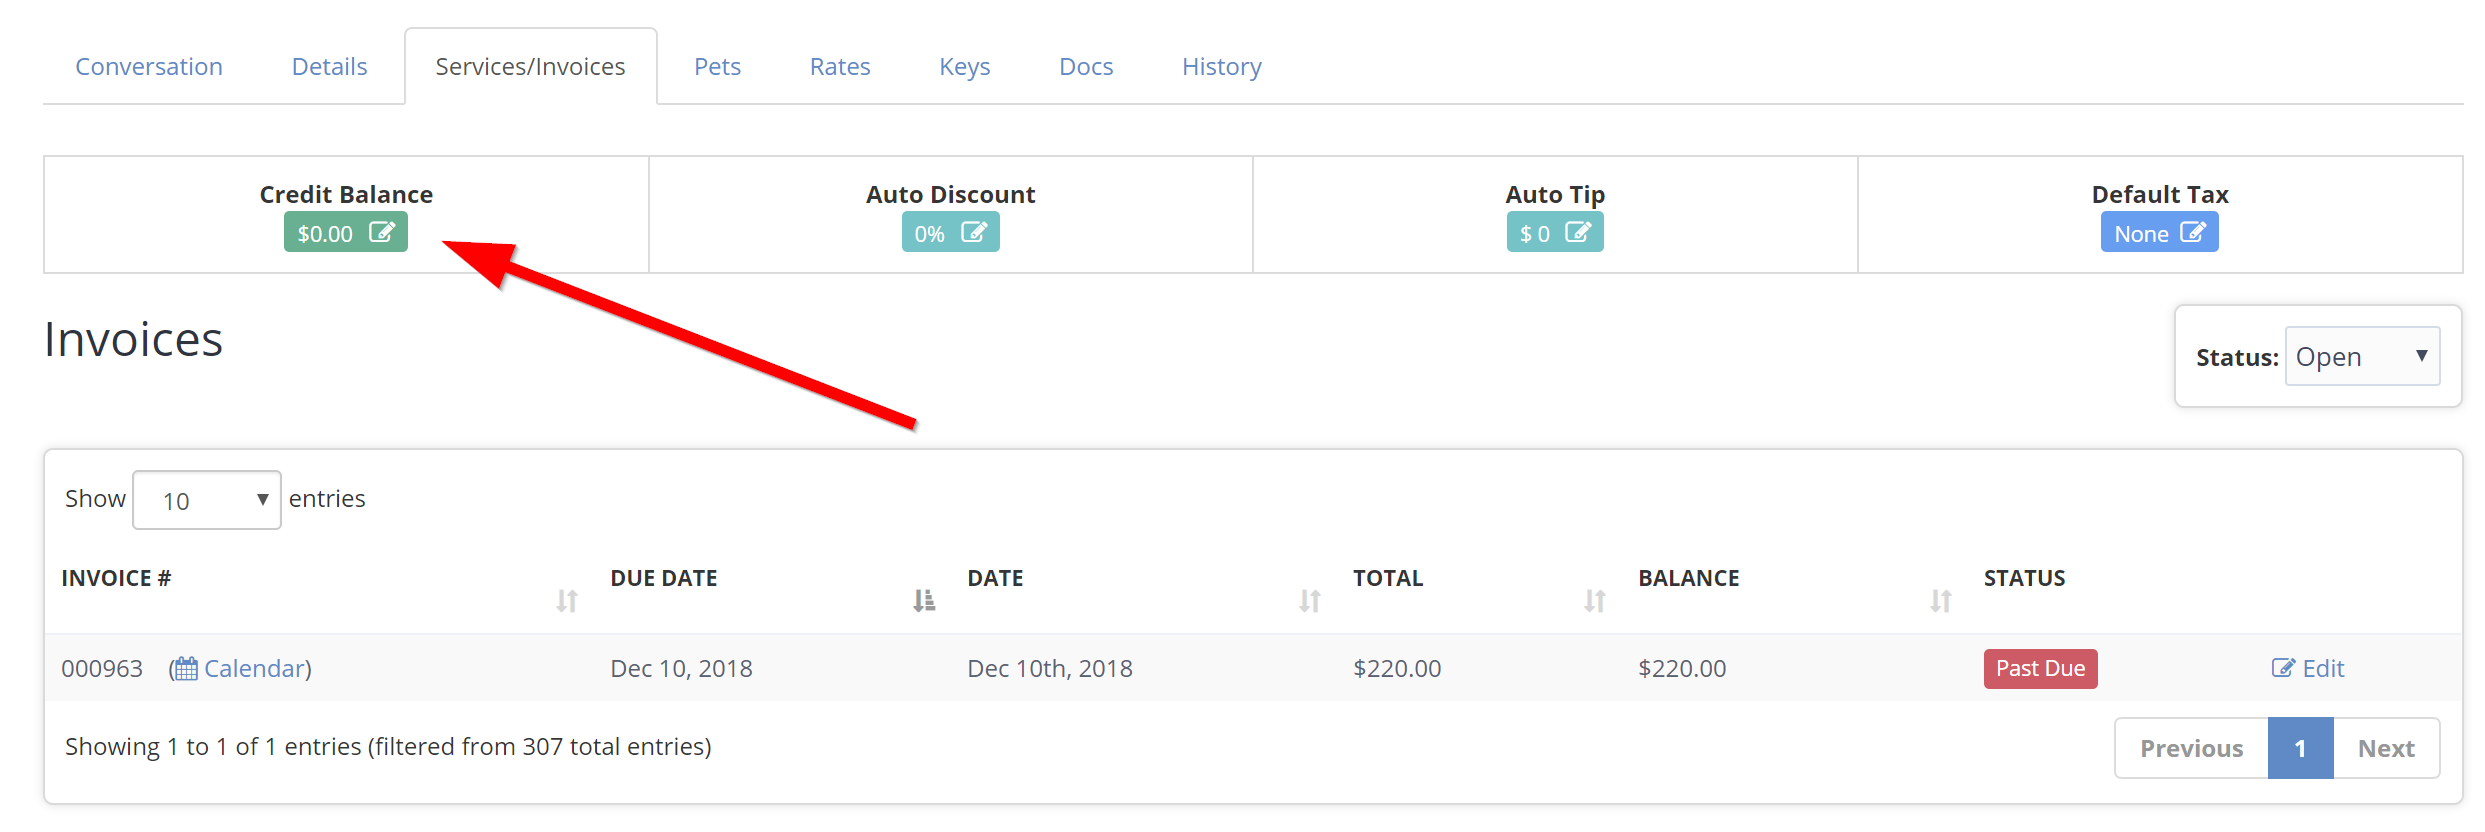Go to the Next page

2386,748
